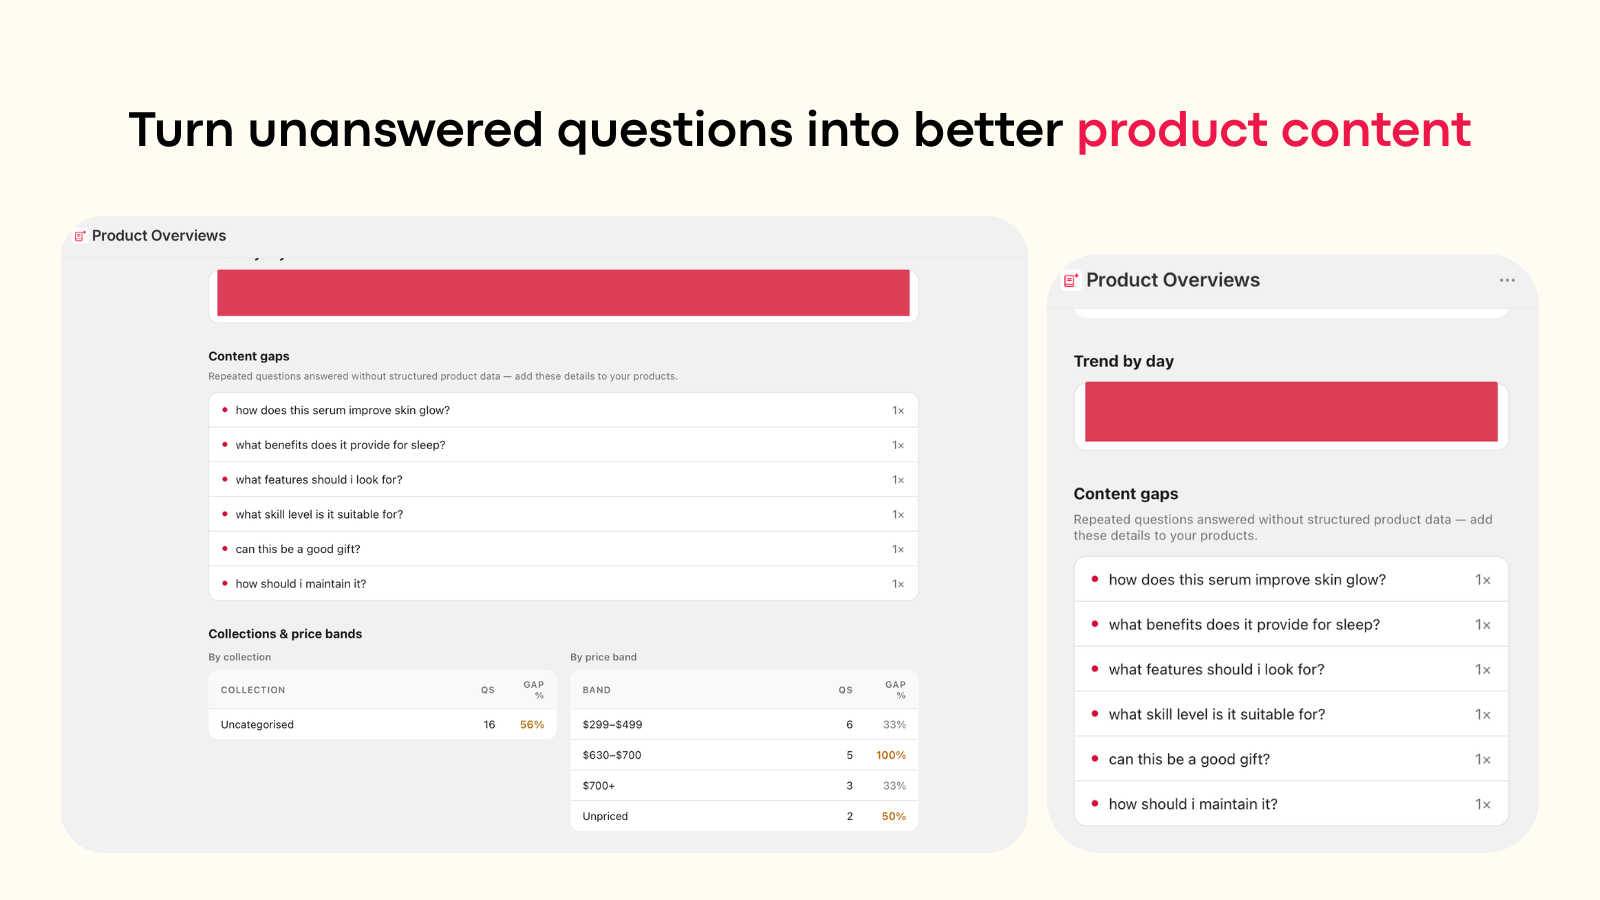Click the Unpriced band row
Viewport: 1600px width, 900px height.
coord(744,816)
